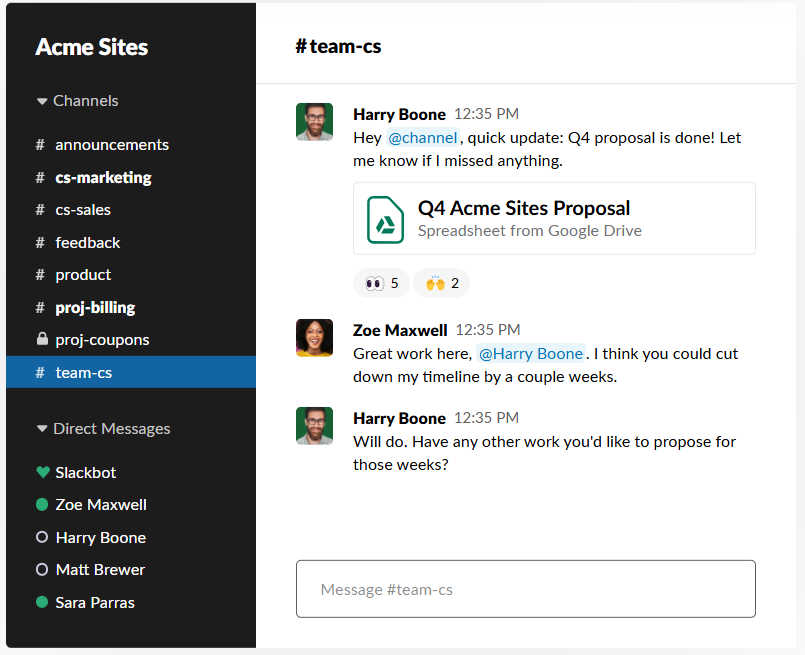Click the @Harry Boone mention
The width and height of the screenshot is (805, 655).
[x=530, y=353]
